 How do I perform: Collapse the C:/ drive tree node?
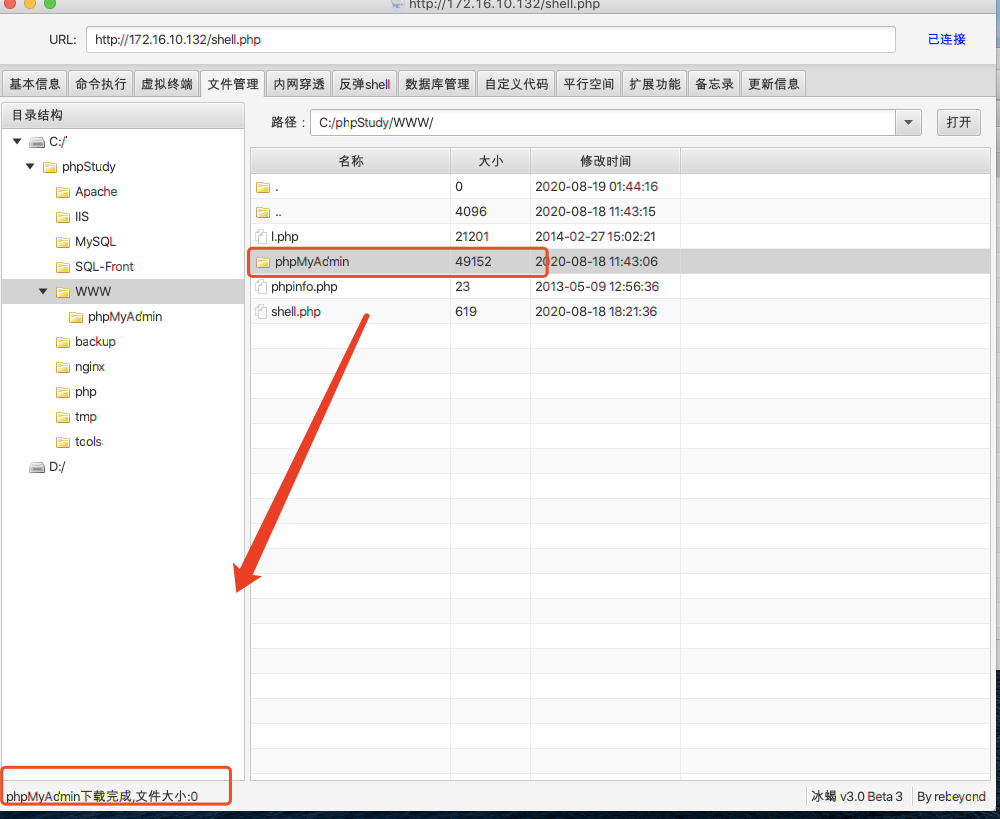point(17,142)
